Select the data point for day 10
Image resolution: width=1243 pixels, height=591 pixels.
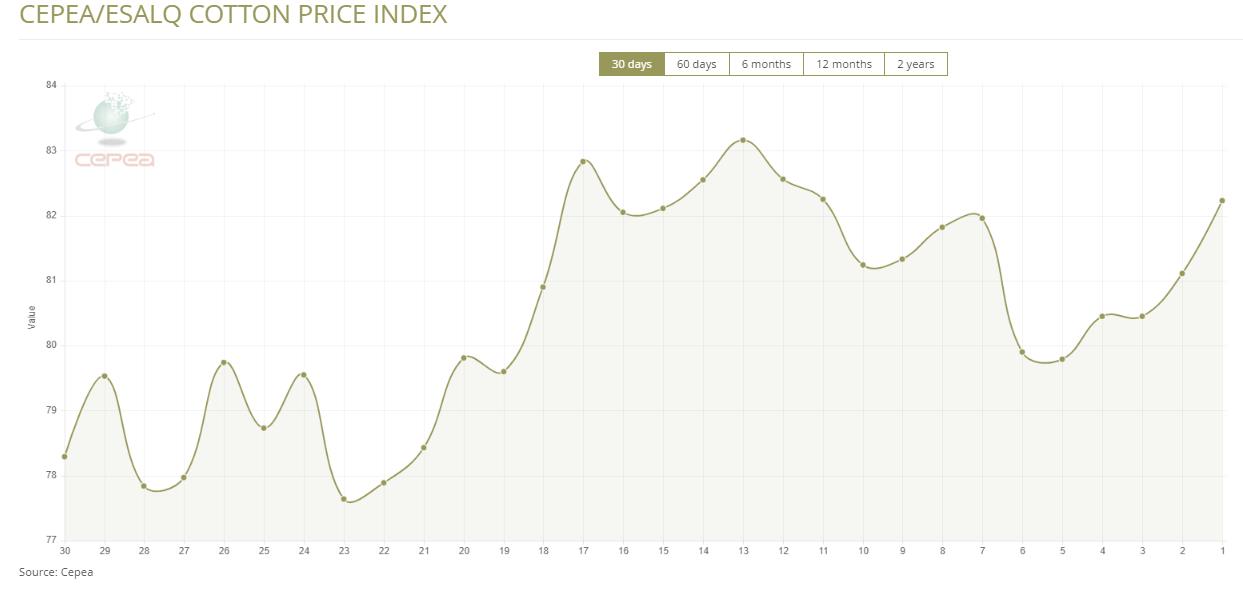point(863,265)
